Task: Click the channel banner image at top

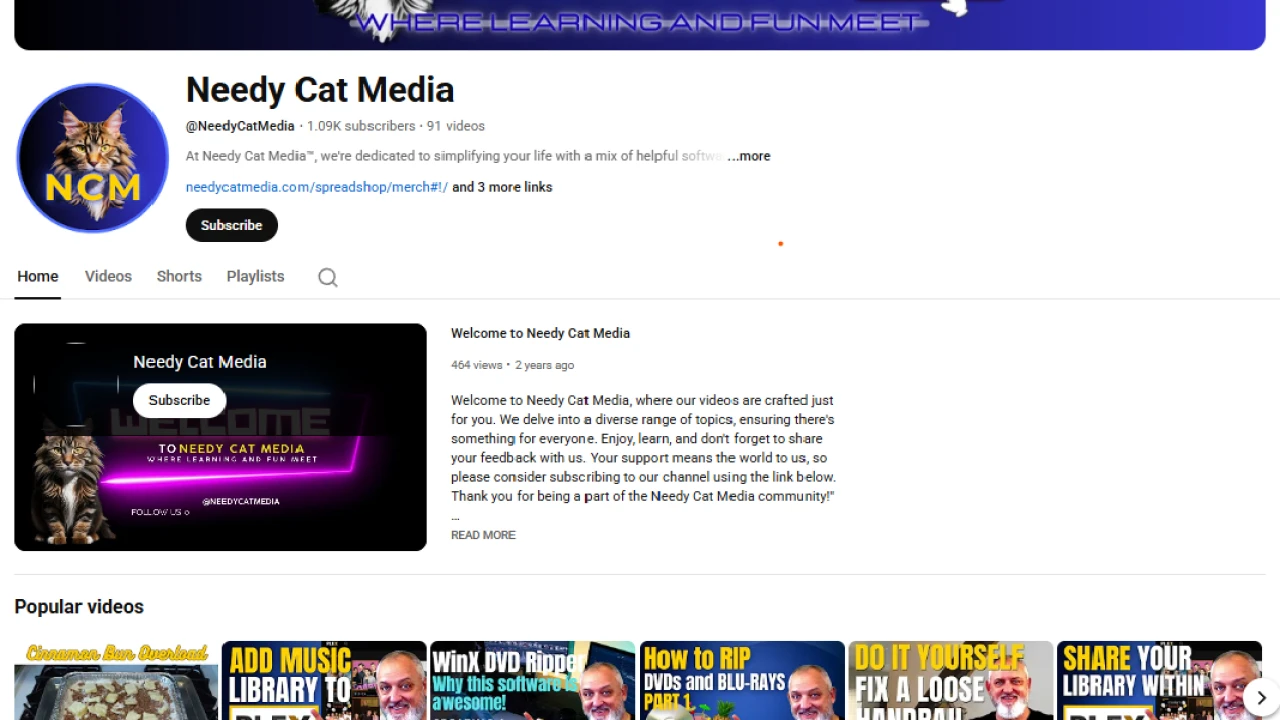Action: click(640, 25)
